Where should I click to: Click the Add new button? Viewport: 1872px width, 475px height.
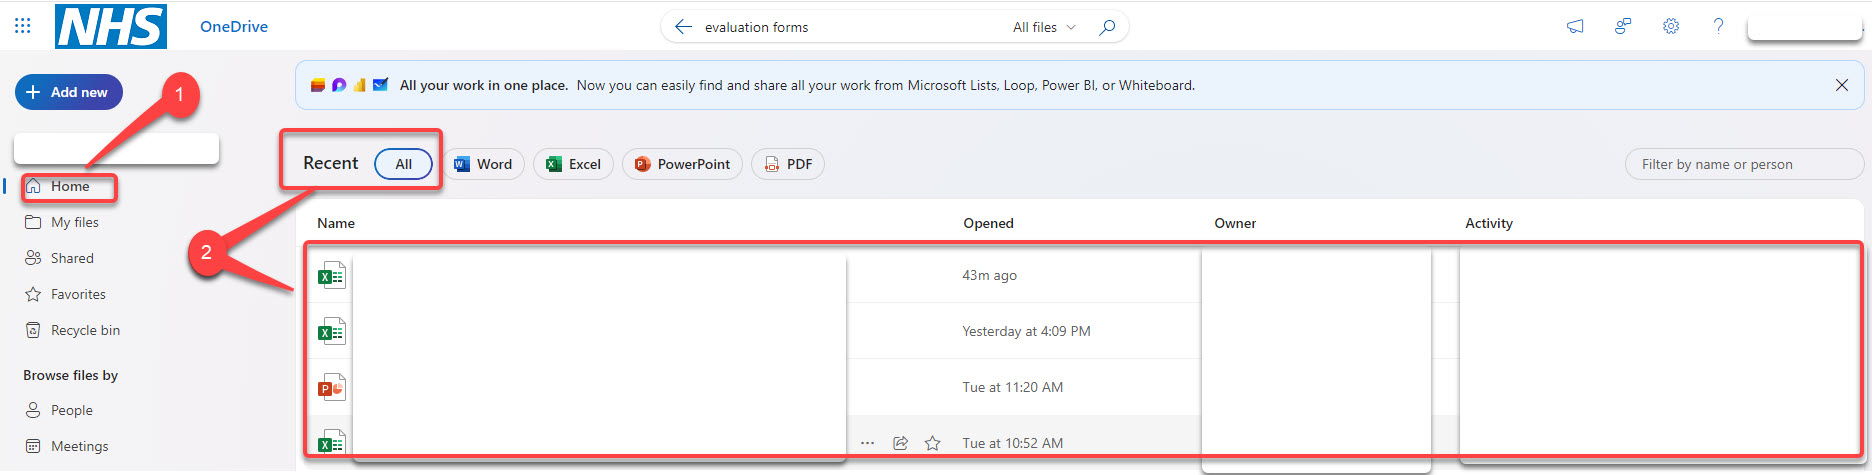(x=69, y=92)
